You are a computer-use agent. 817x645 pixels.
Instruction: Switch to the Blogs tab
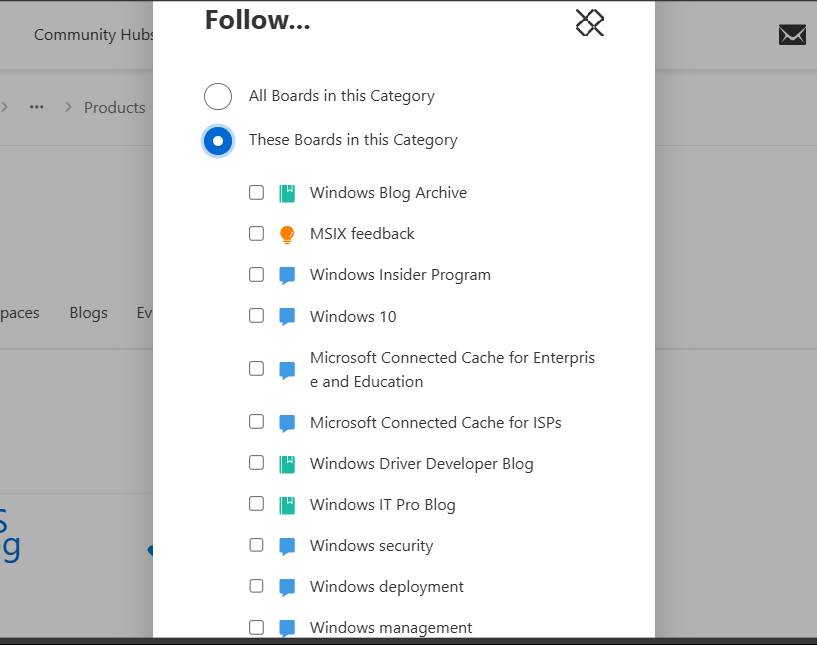[x=88, y=313]
